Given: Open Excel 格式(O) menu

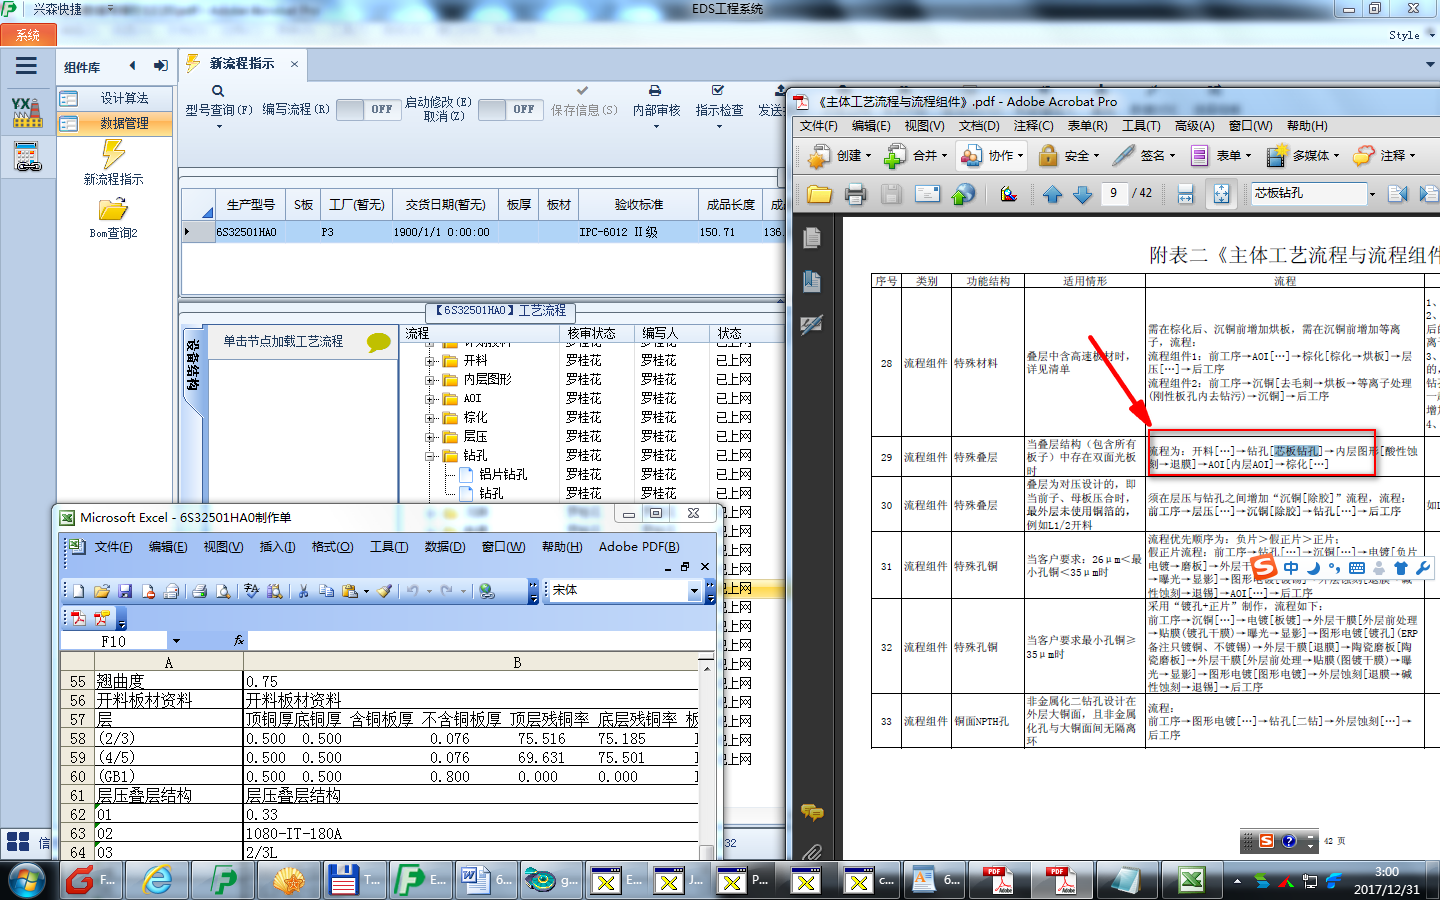Looking at the screenshot, I should tap(332, 547).
